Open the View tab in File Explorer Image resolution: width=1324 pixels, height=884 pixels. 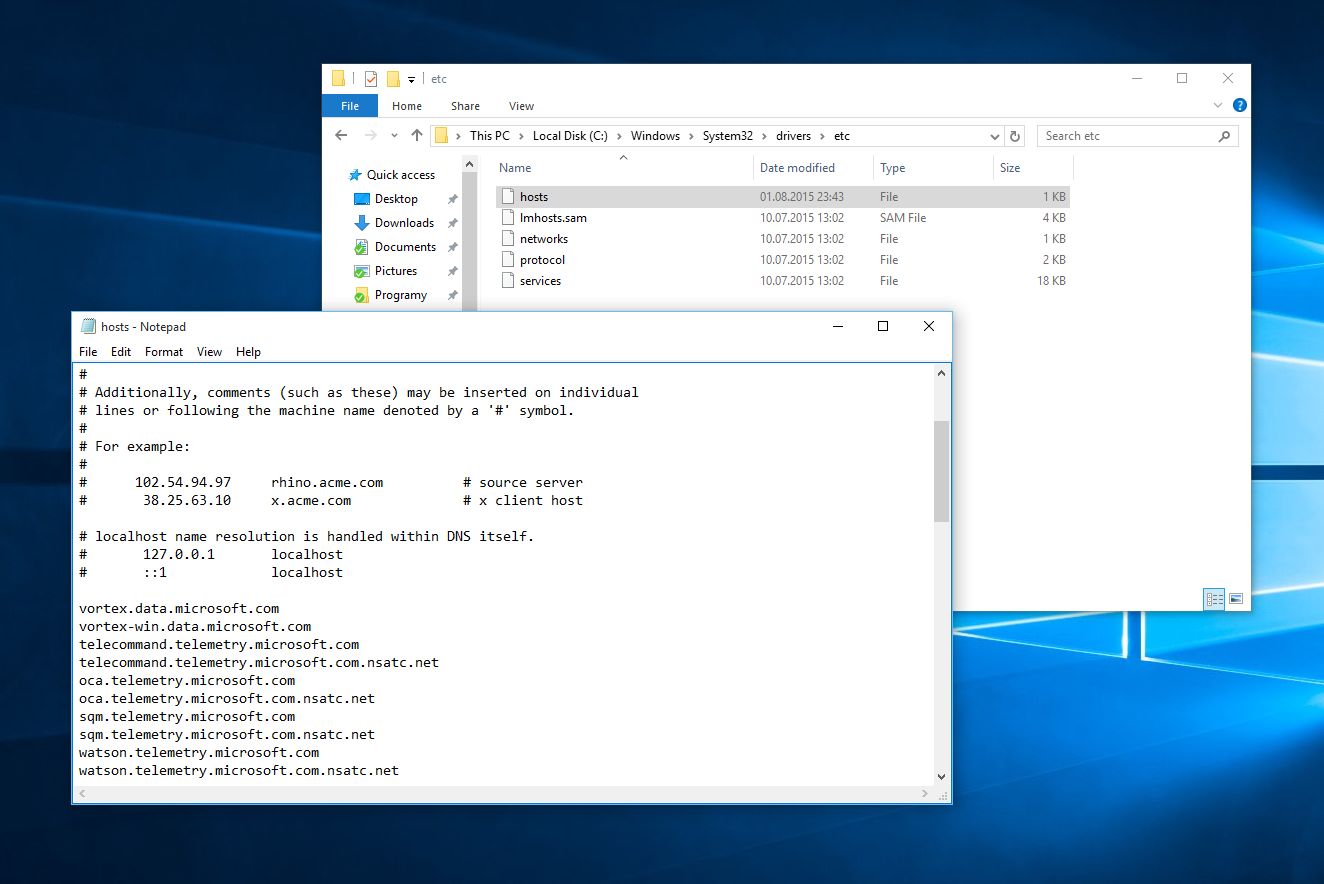click(521, 106)
